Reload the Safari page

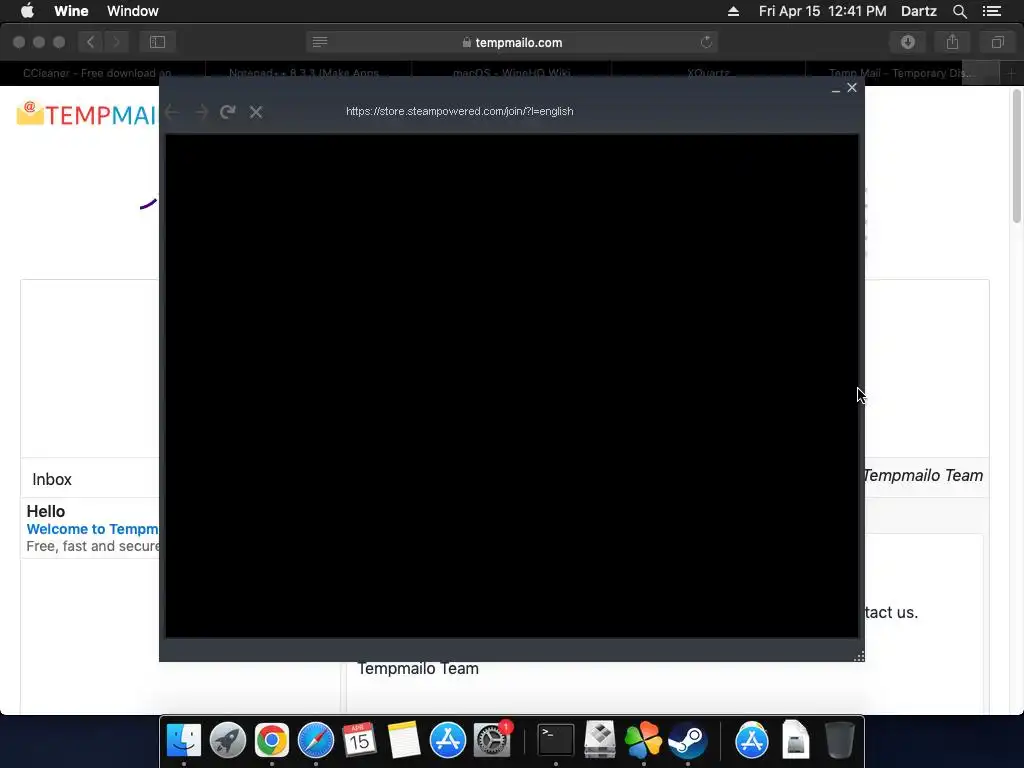tap(706, 42)
